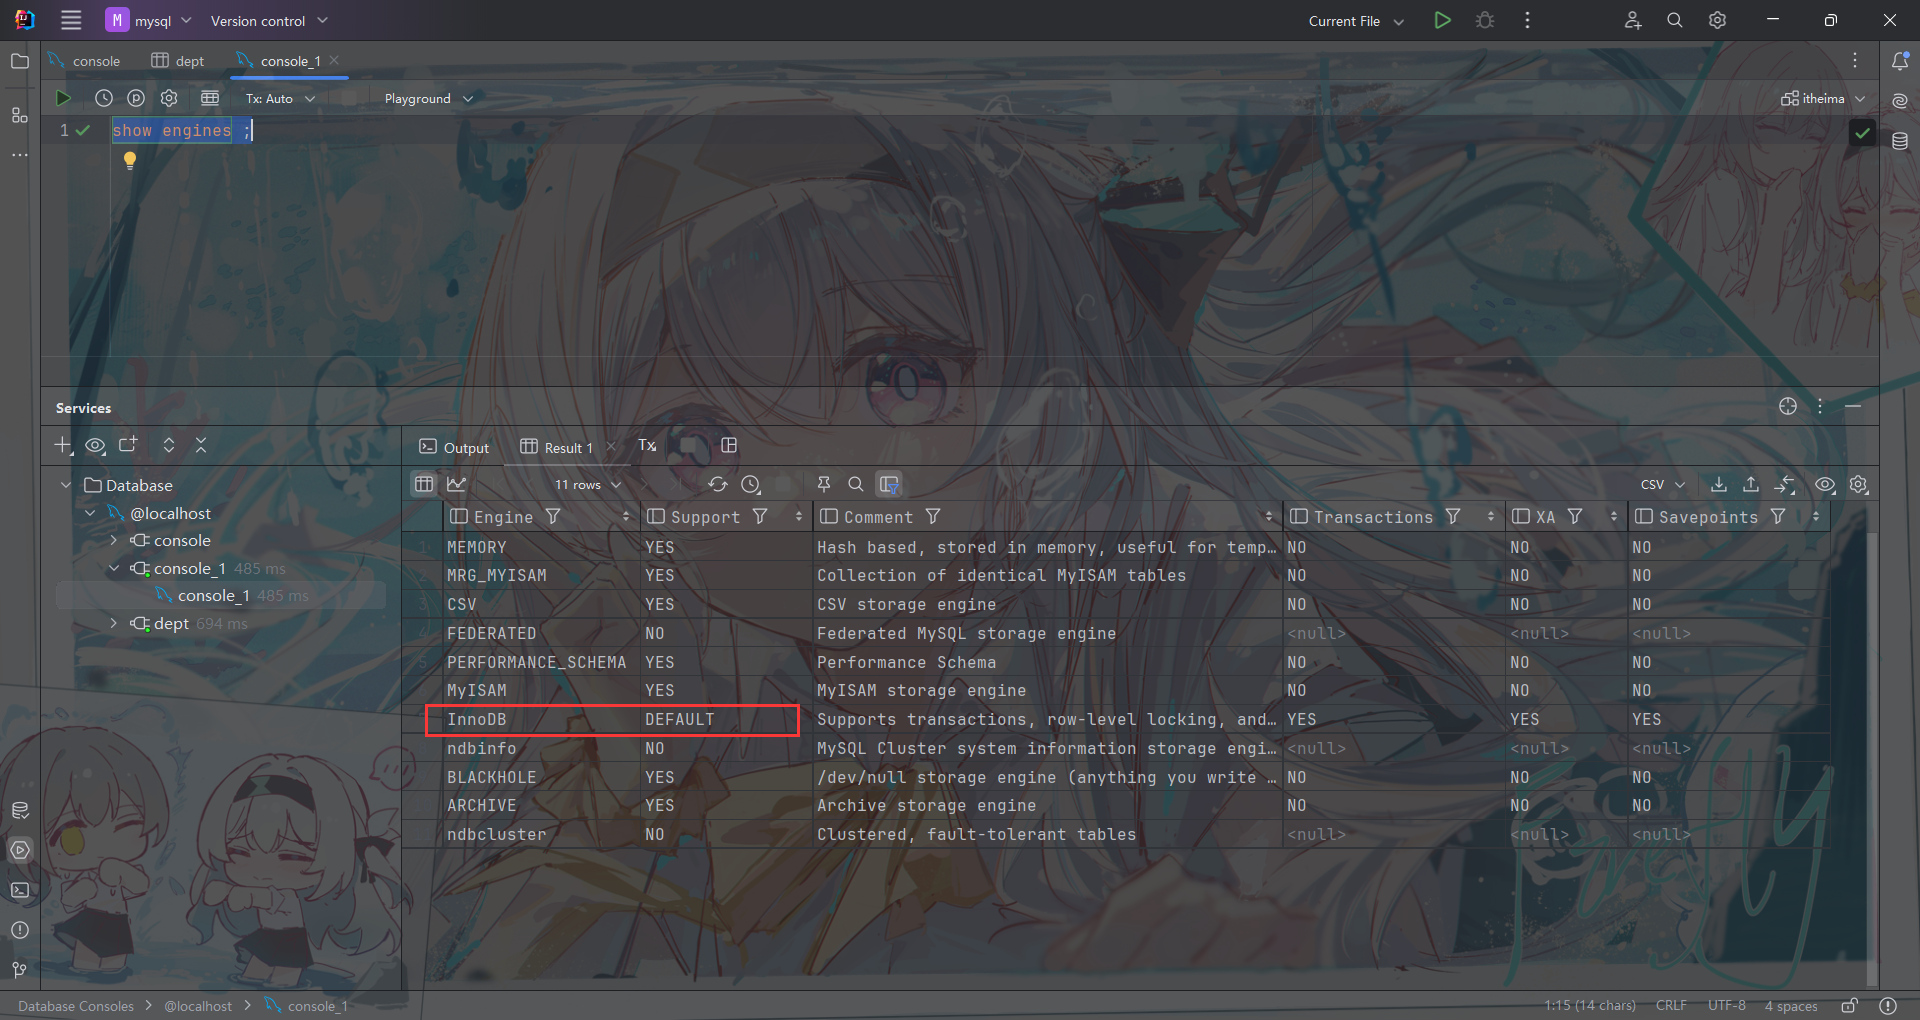
Task: Open Search Everywhere magnifier in title bar
Action: pos(1675,20)
